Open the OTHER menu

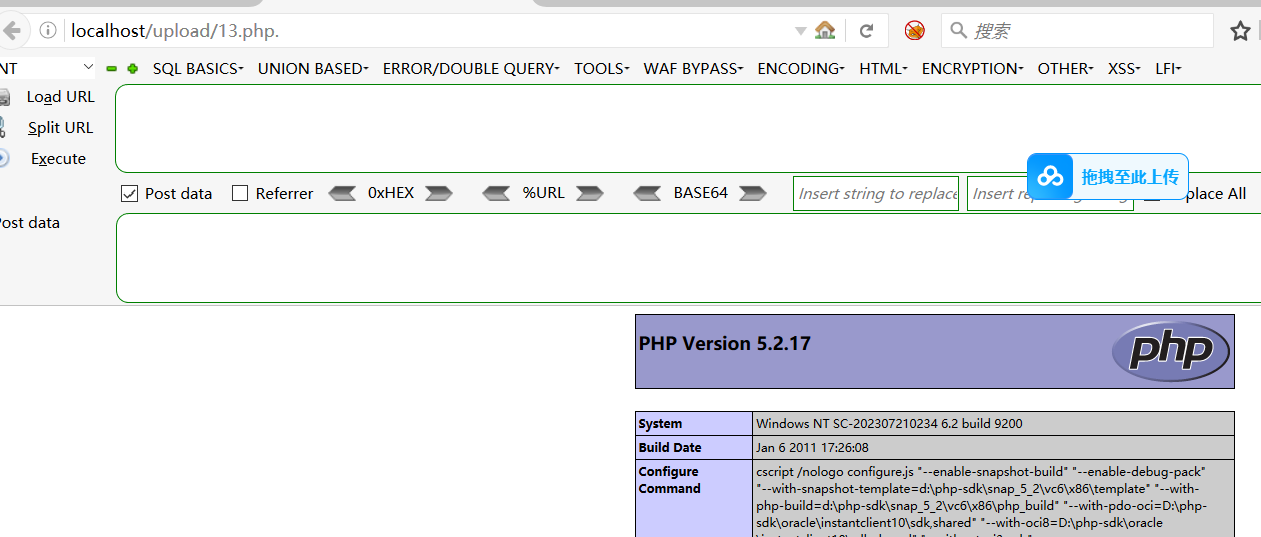[x=1065, y=69]
